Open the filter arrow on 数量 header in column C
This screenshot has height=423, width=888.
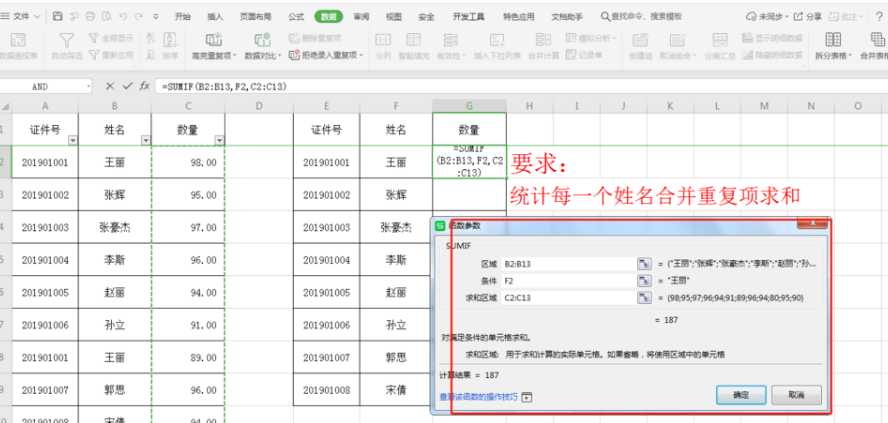(x=219, y=140)
